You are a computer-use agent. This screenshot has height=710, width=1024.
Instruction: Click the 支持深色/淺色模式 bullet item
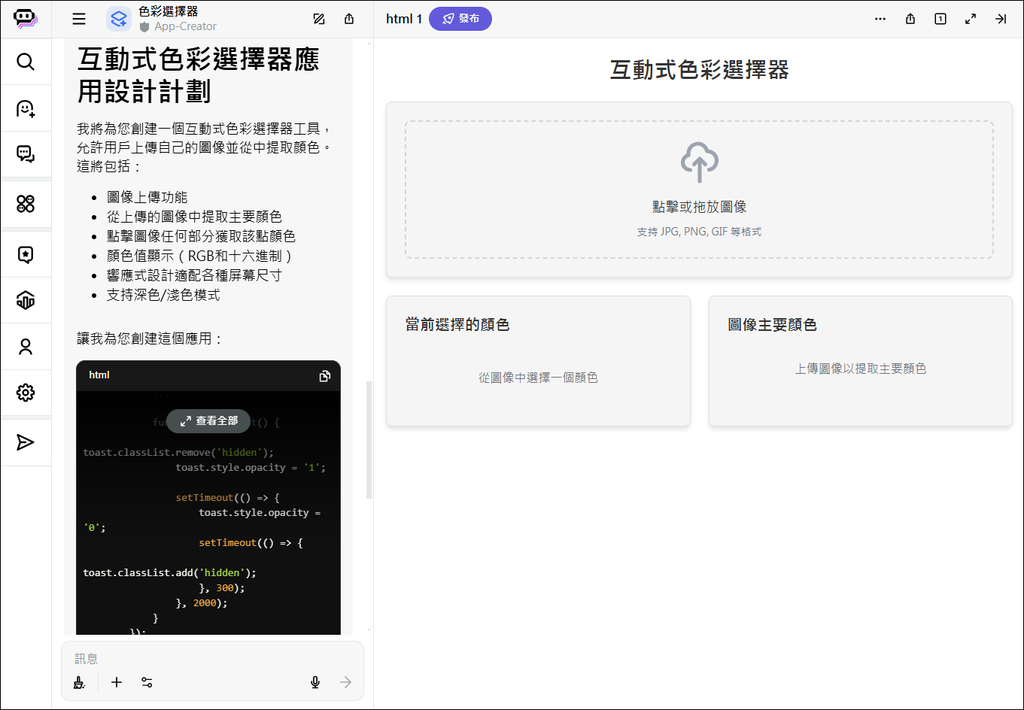point(163,295)
